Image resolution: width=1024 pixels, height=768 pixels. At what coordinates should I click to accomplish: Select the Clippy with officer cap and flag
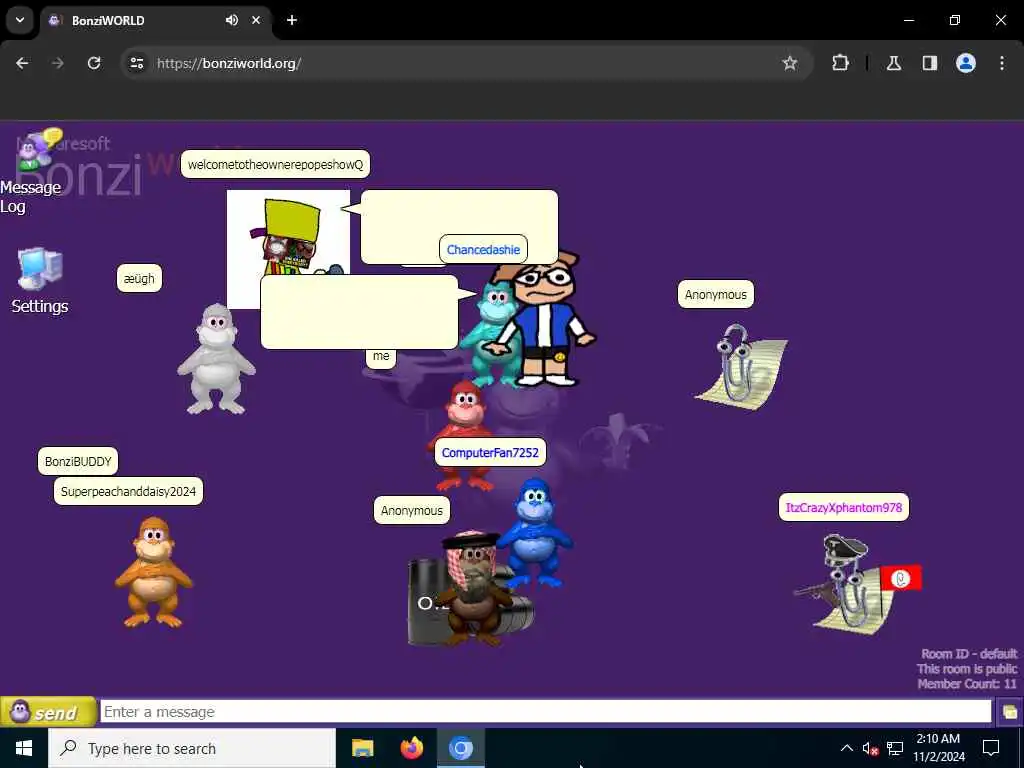[856, 584]
